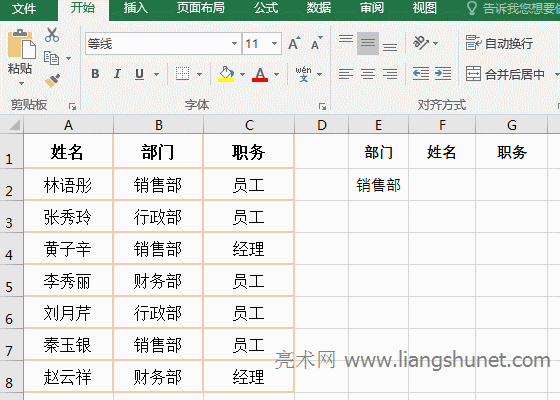Align text right

pyautogui.click(x=390, y=74)
